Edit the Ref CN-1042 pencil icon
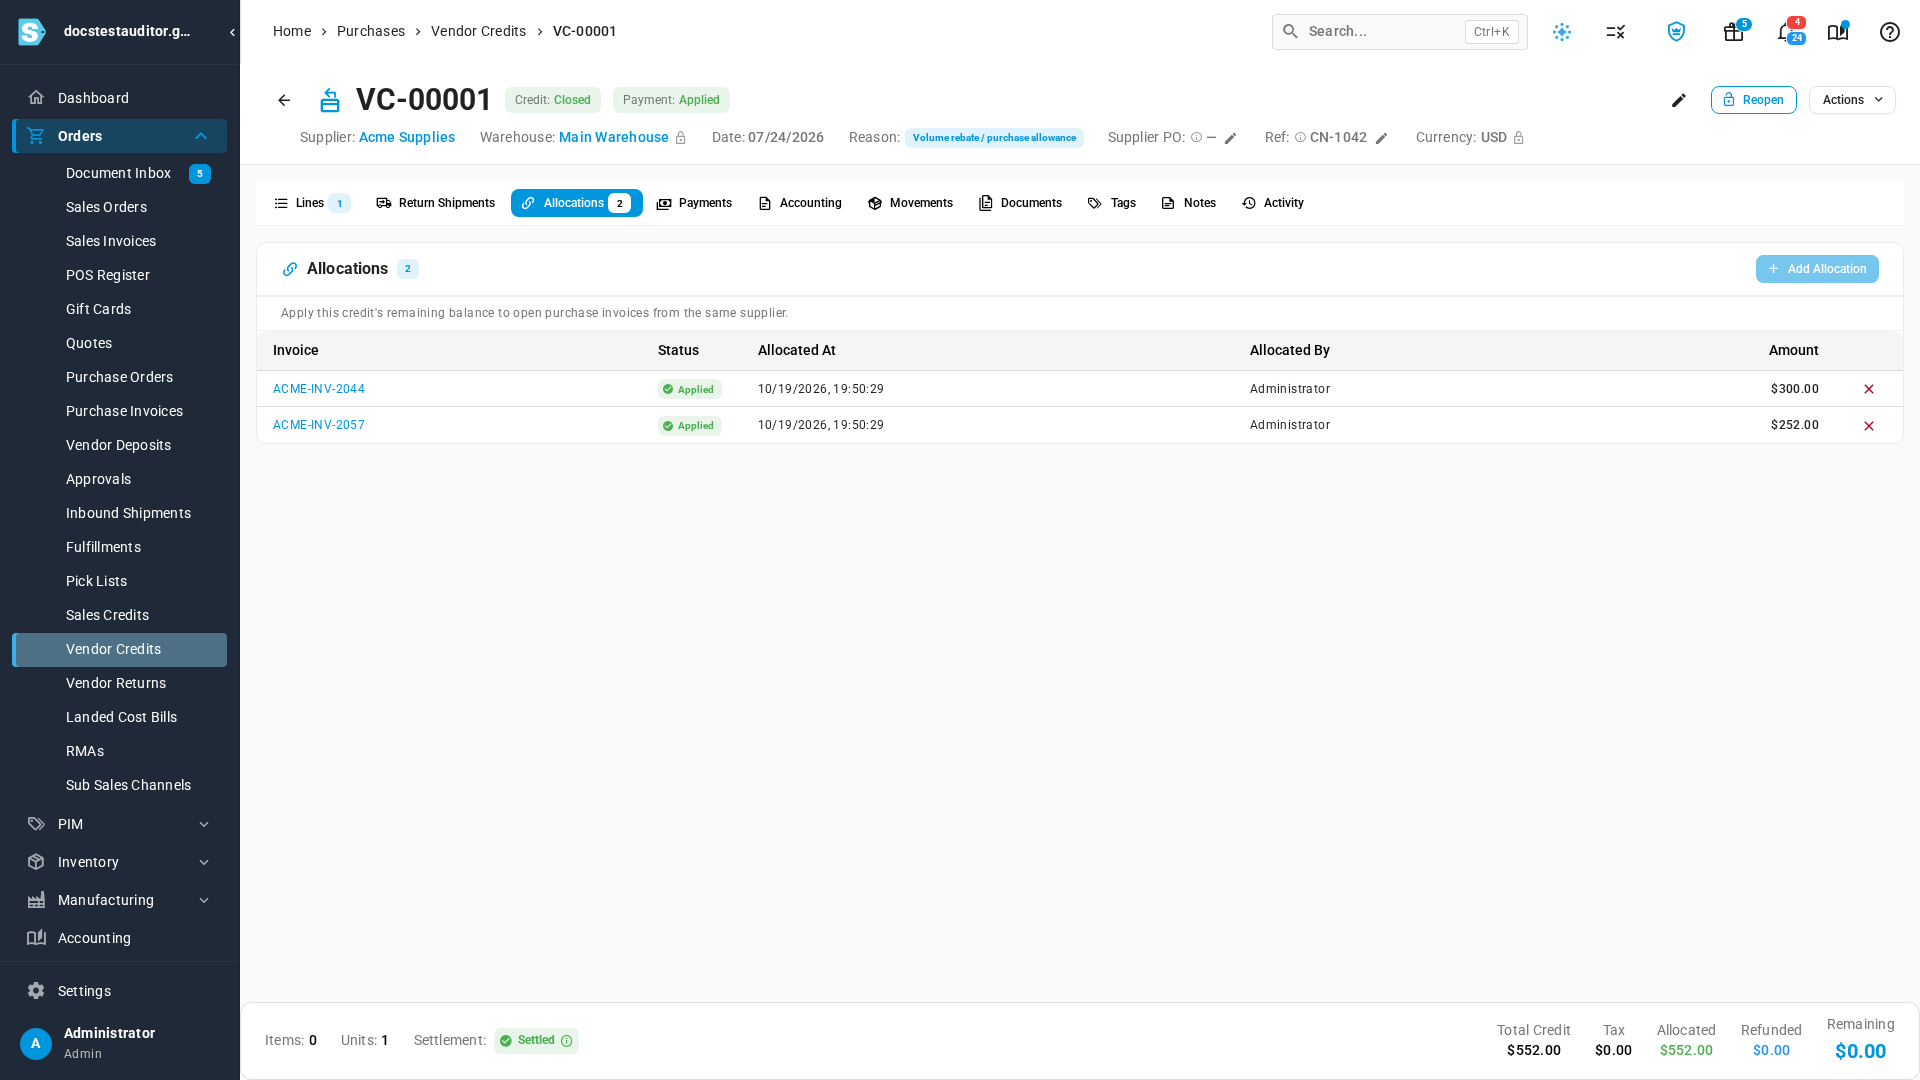This screenshot has height=1080, width=1920. tap(1382, 138)
